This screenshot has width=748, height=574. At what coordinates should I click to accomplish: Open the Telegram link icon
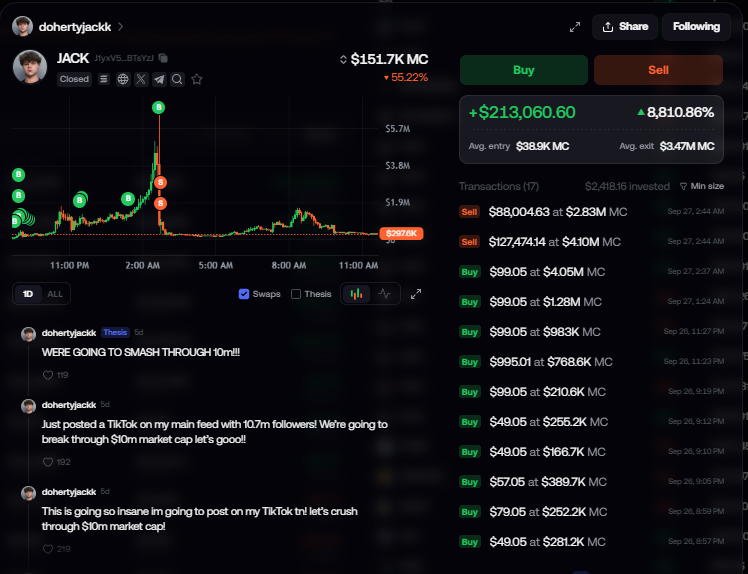coord(159,79)
